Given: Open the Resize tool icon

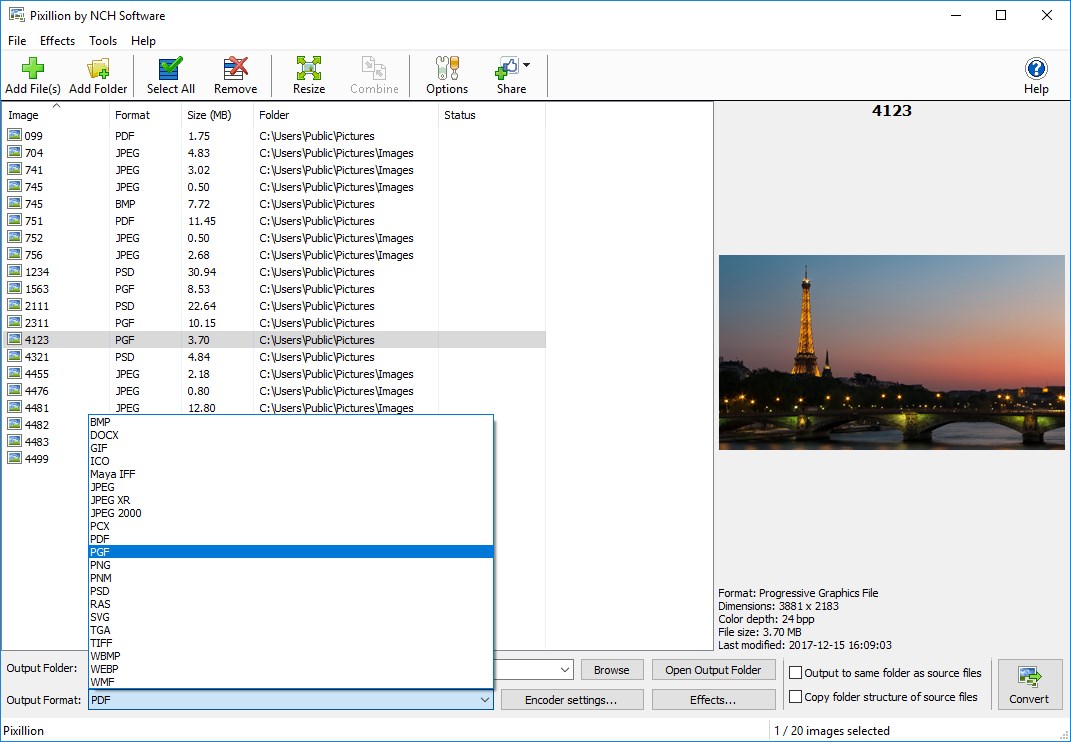Looking at the screenshot, I should pos(308,68).
